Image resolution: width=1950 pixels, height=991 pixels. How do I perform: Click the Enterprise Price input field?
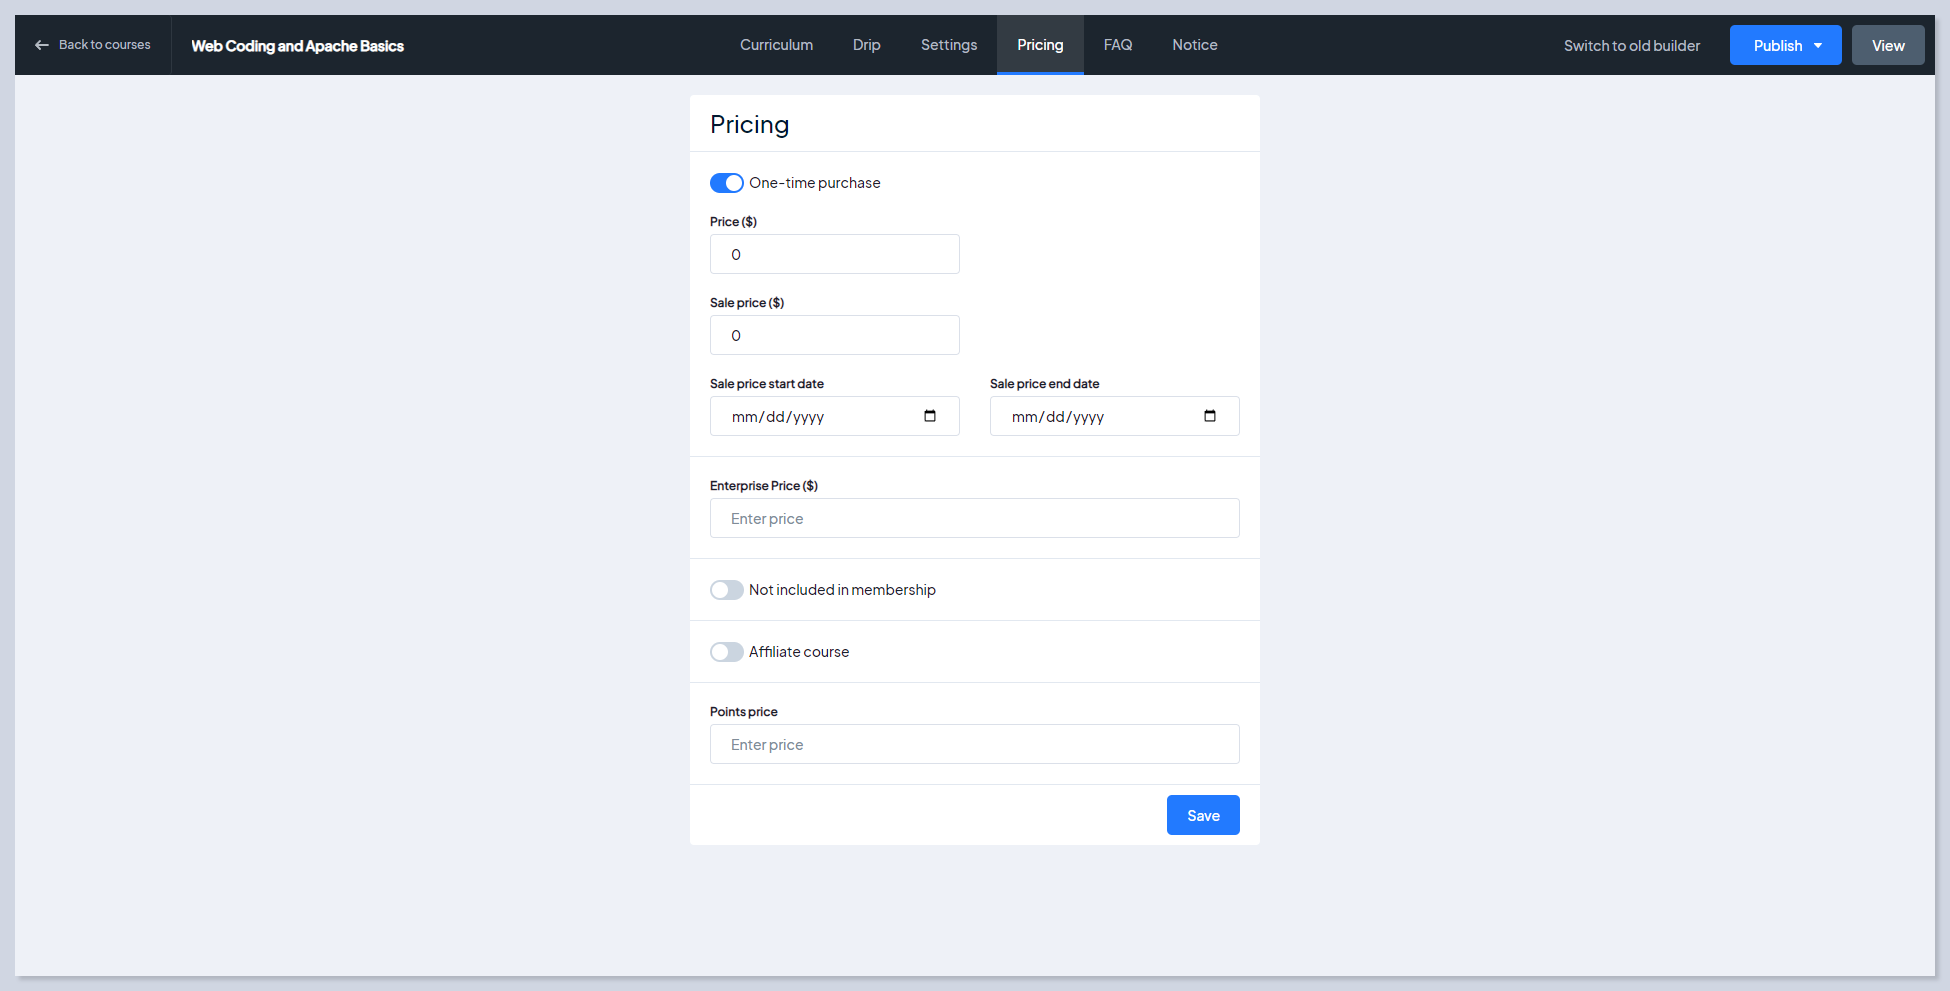(x=974, y=518)
